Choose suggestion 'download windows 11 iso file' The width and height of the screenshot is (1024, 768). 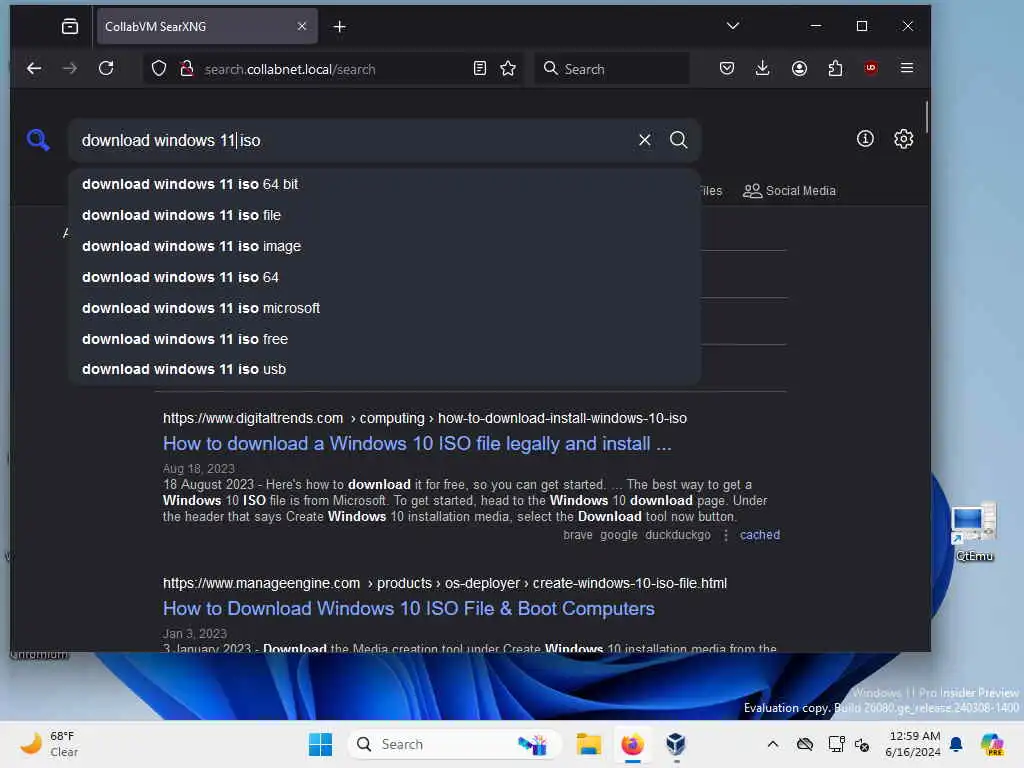[x=385, y=216]
